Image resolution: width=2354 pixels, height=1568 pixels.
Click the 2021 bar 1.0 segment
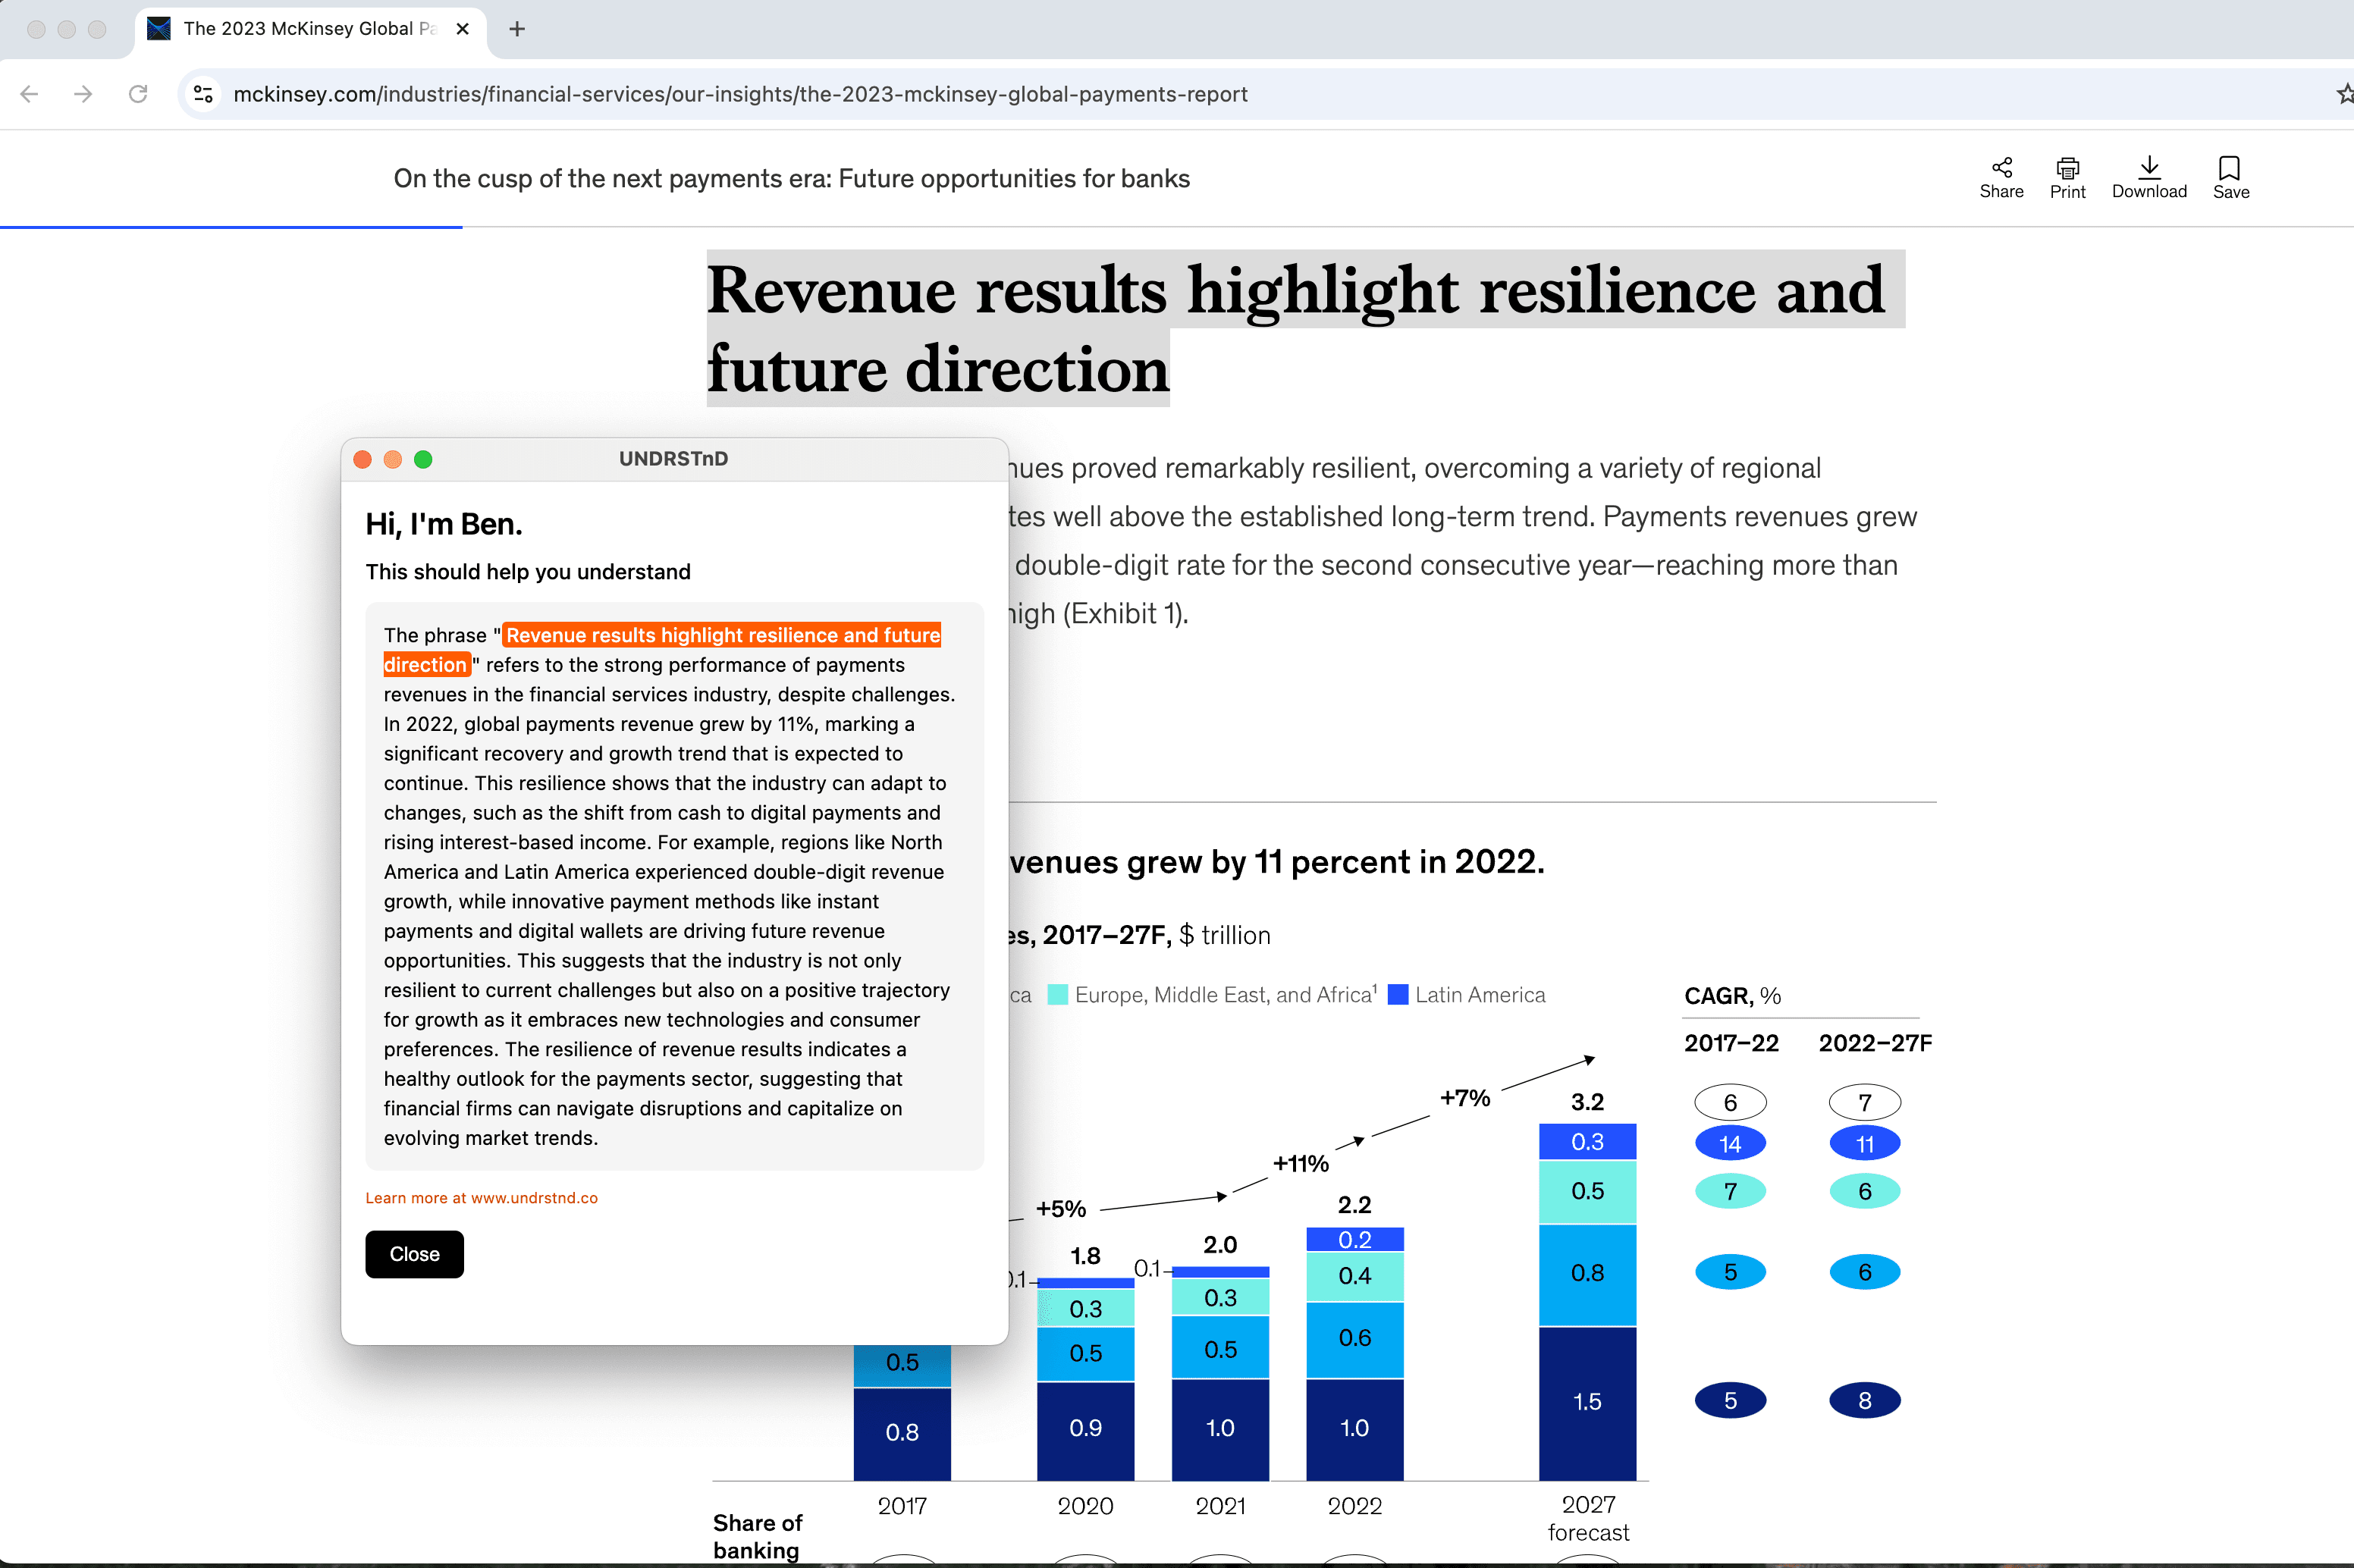1220,1429
